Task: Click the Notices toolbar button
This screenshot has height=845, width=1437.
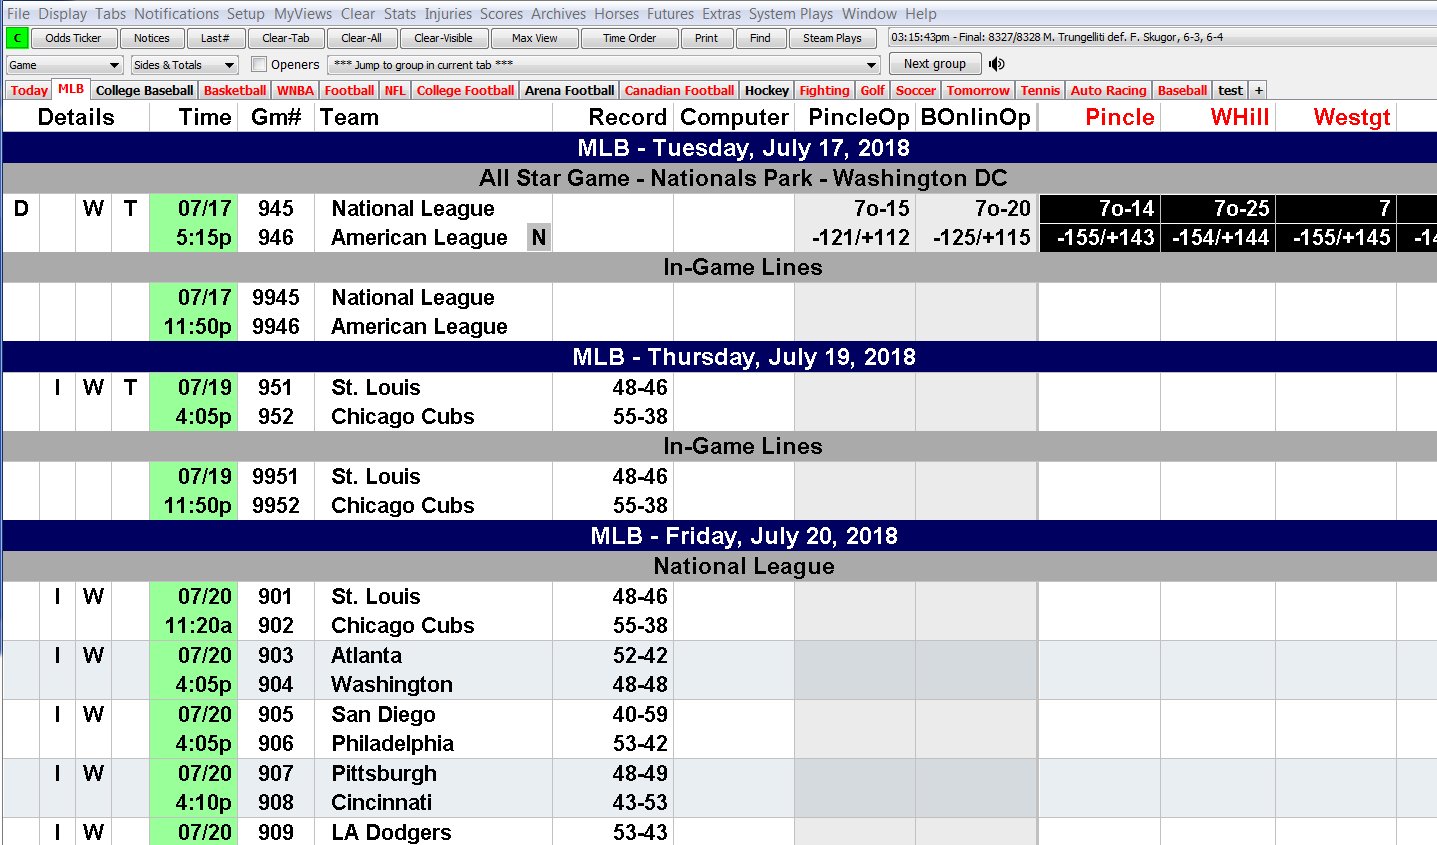Action: point(151,37)
